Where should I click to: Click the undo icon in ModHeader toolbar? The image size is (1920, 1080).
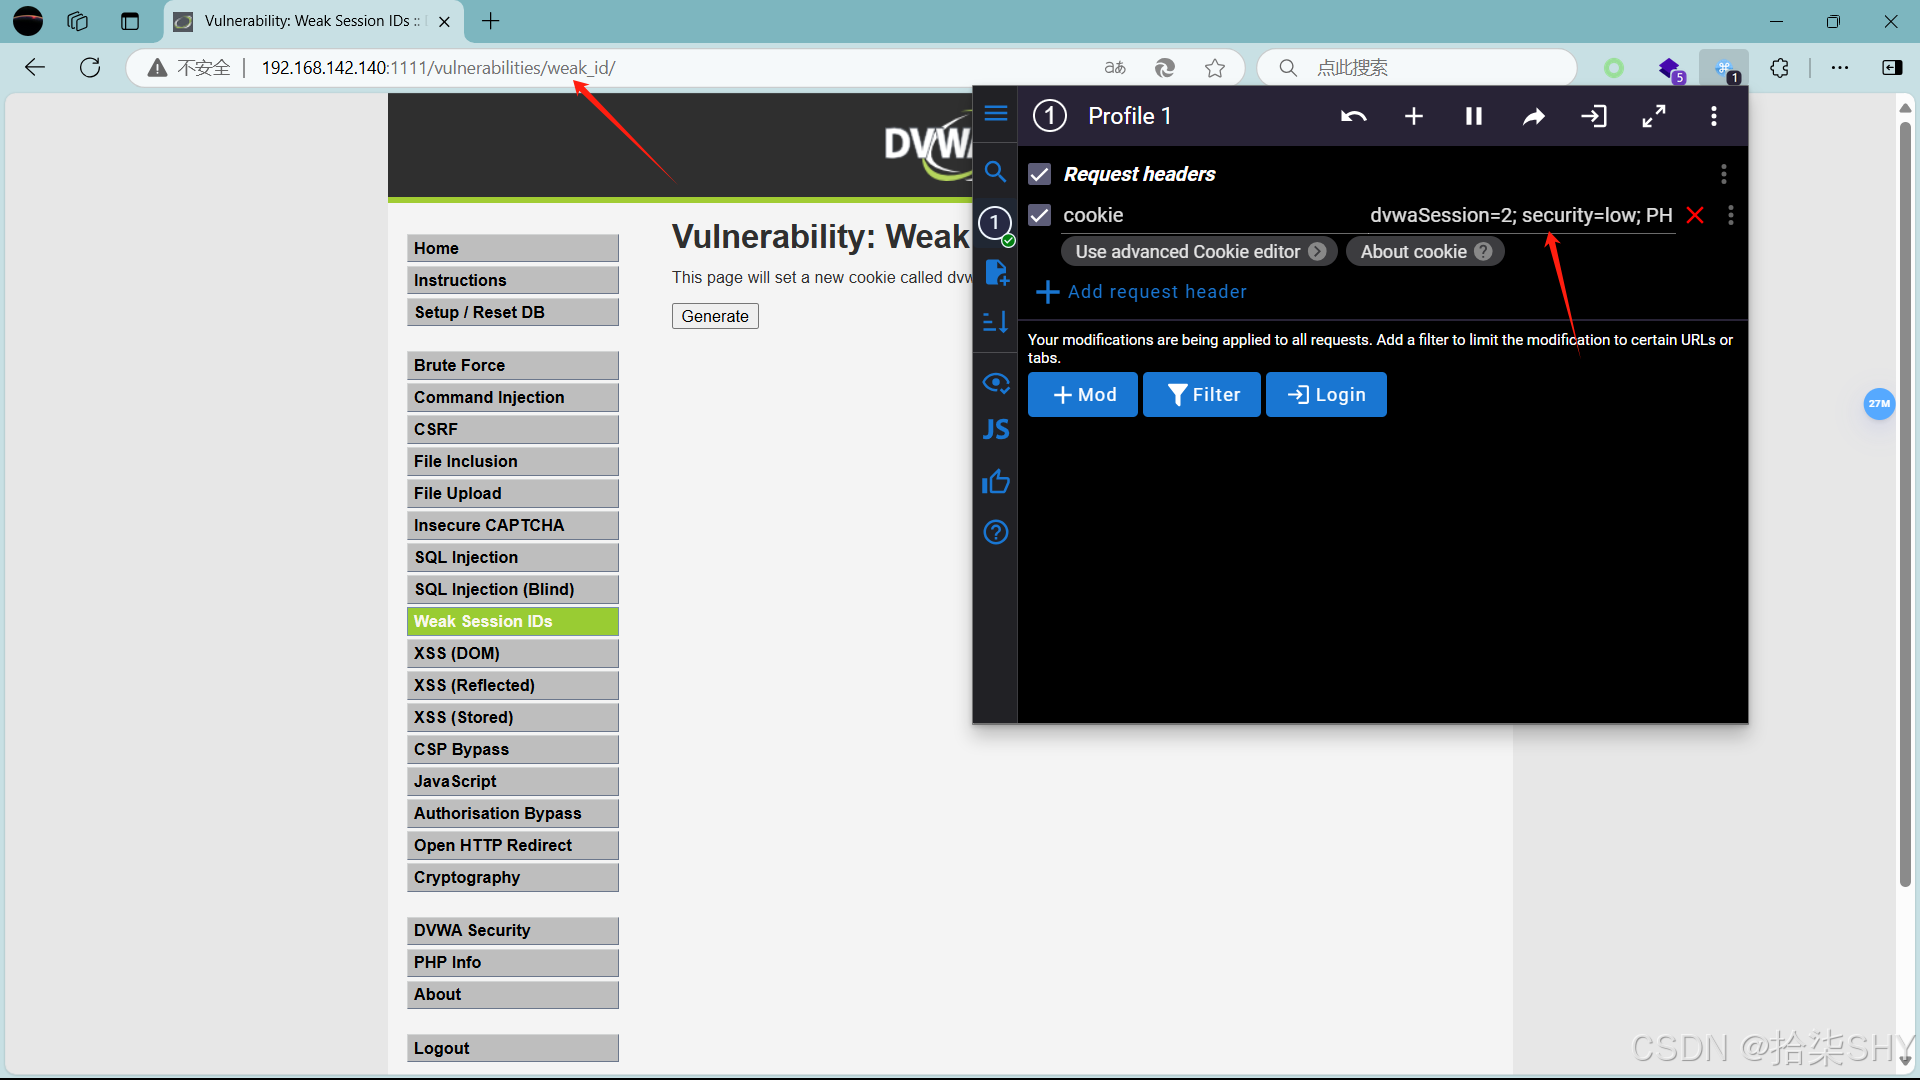pos(1353,117)
